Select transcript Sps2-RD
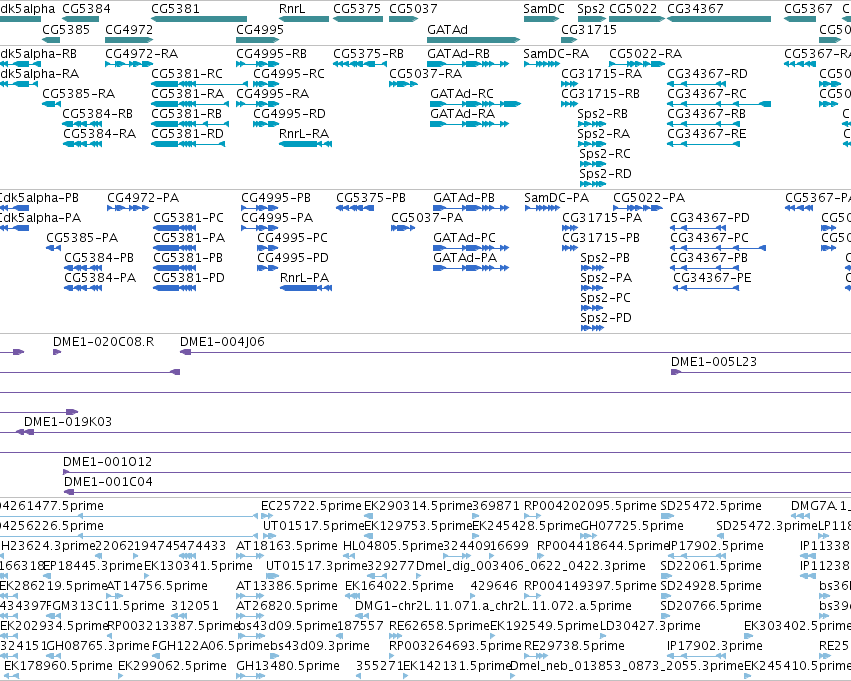The height and width of the screenshot is (681, 851). 593,184
